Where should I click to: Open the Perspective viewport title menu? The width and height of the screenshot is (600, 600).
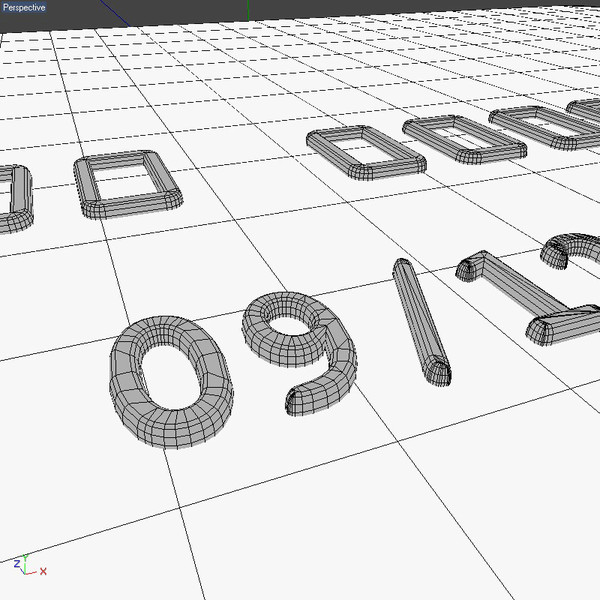tap(24, 7)
